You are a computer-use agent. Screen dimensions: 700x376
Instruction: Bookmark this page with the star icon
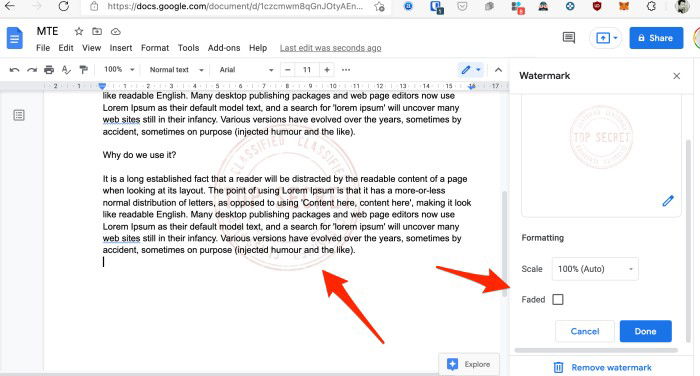[x=379, y=6]
